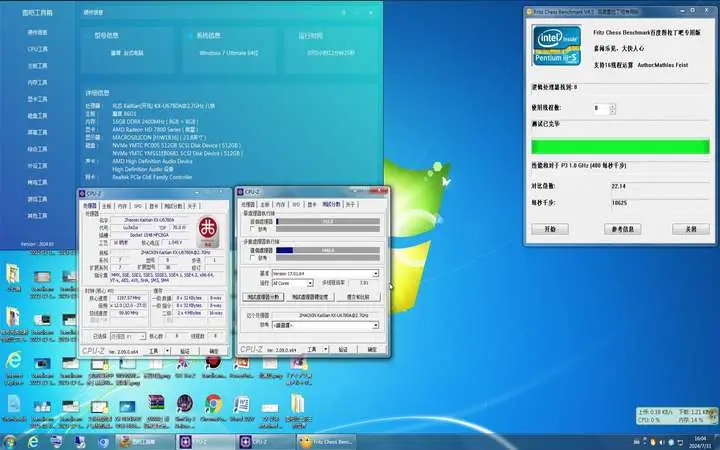Click CPU-Z title bar icon in processor window
The width and height of the screenshot is (720, 450).
tap(82, 193)
